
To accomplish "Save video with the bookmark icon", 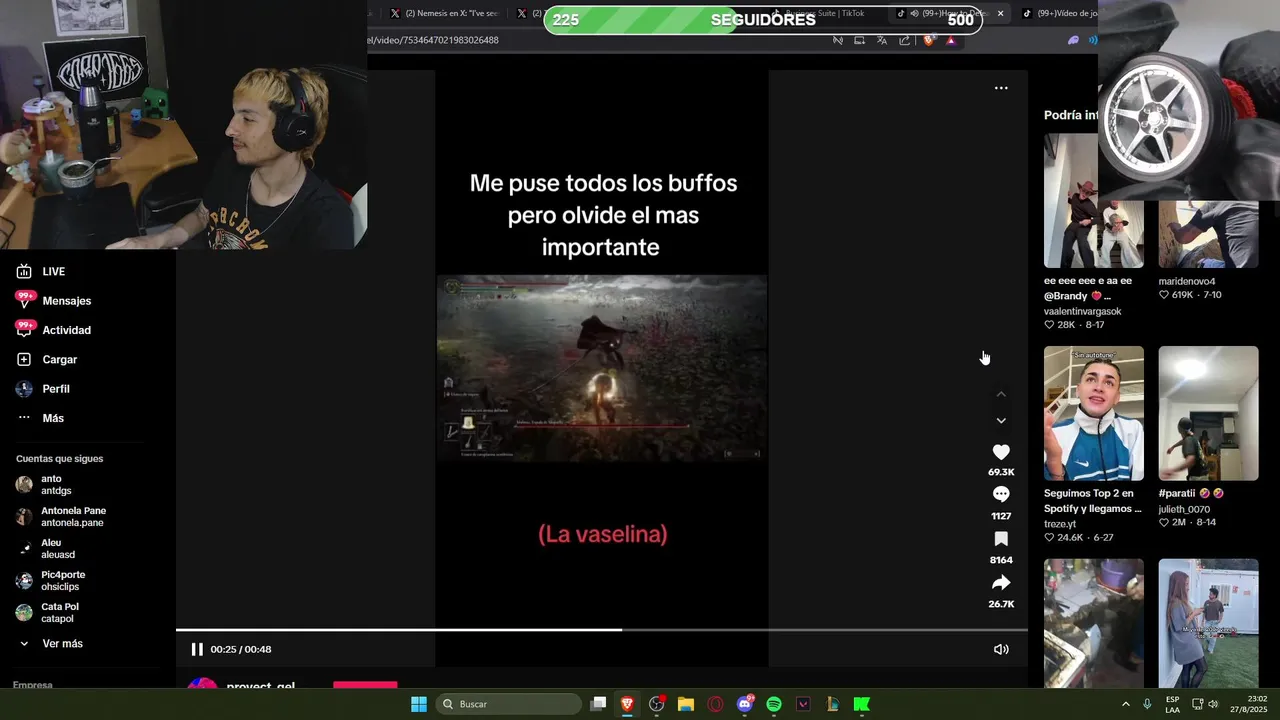I will (x=1001, y=539).
